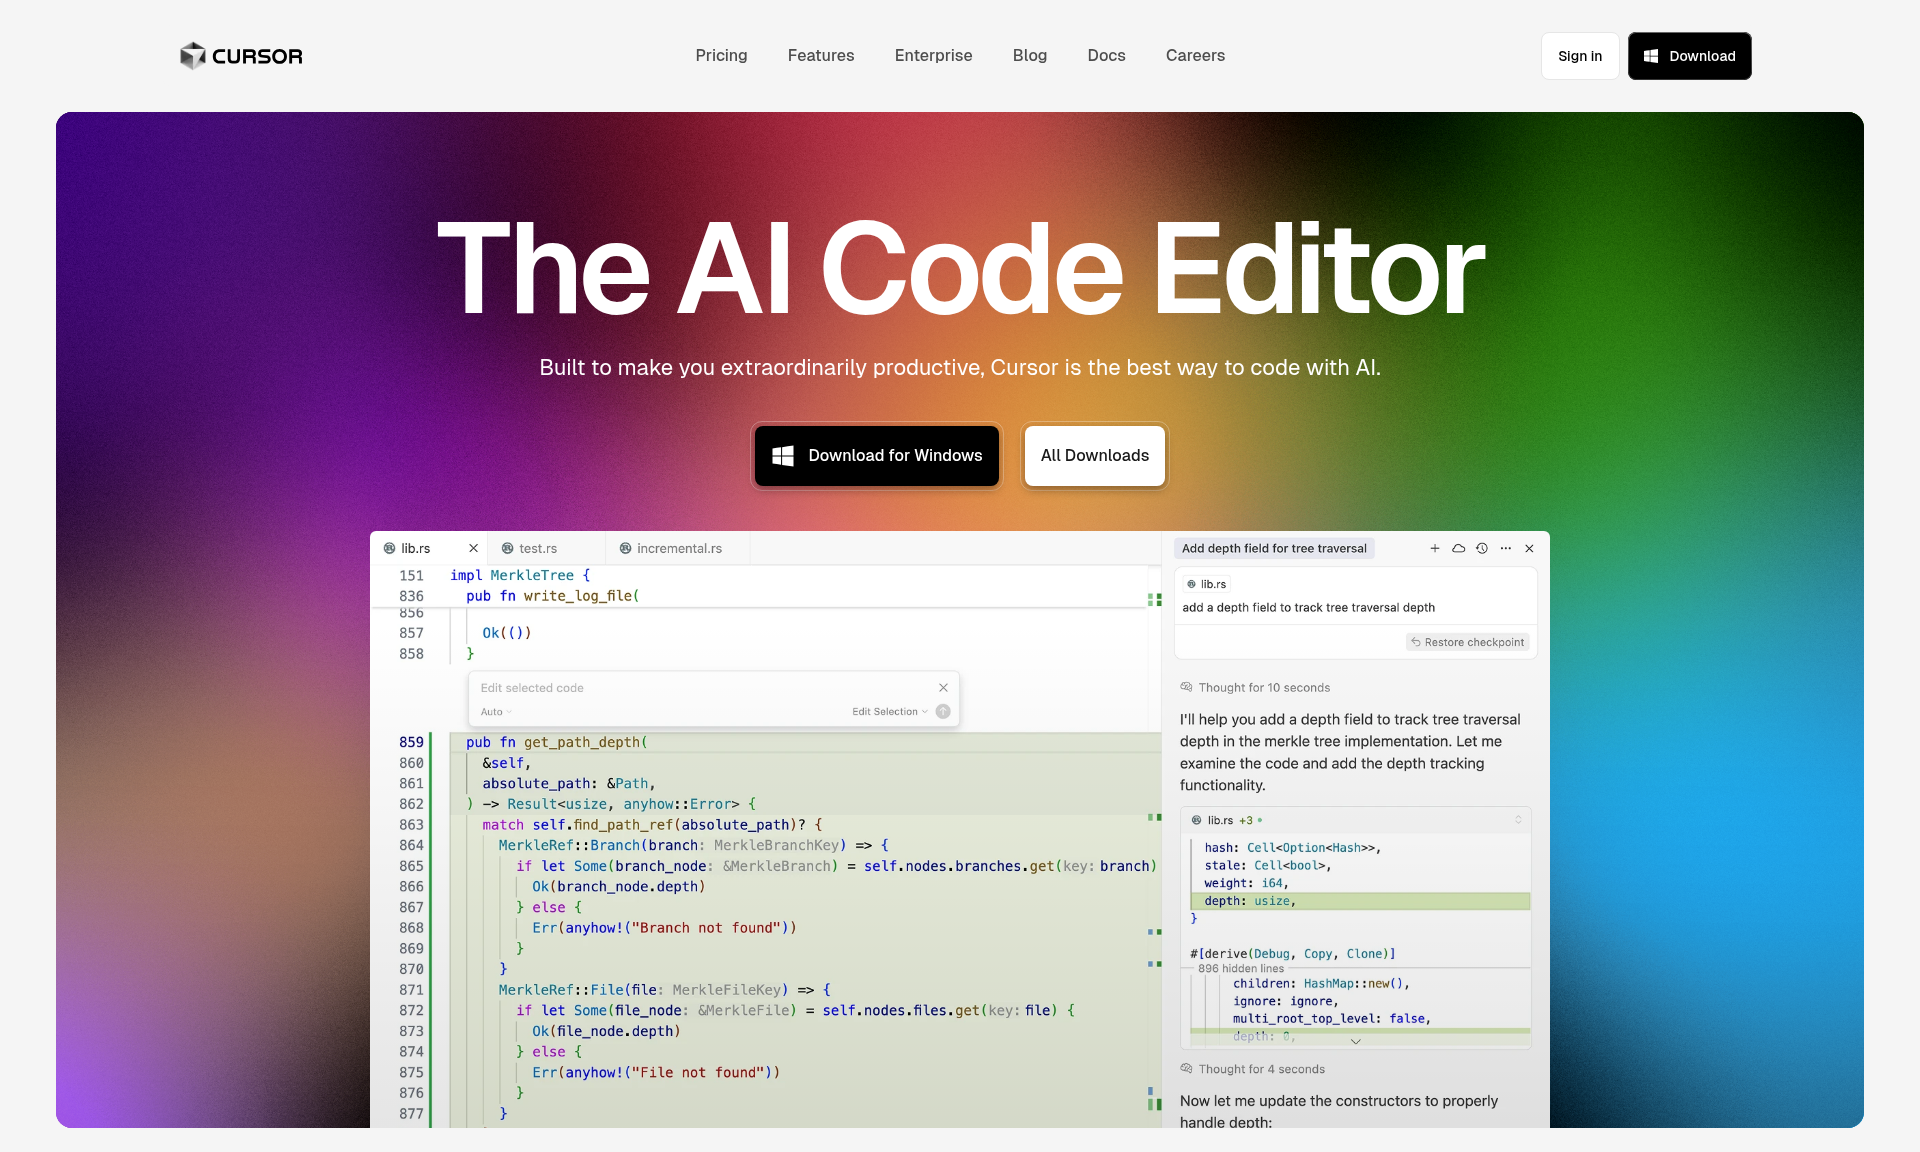Image resolution: width=1920 pixels, height=1152 pixels.
Task: Click 'impl MerkleTree {' sticky header line
Action: 520,575
